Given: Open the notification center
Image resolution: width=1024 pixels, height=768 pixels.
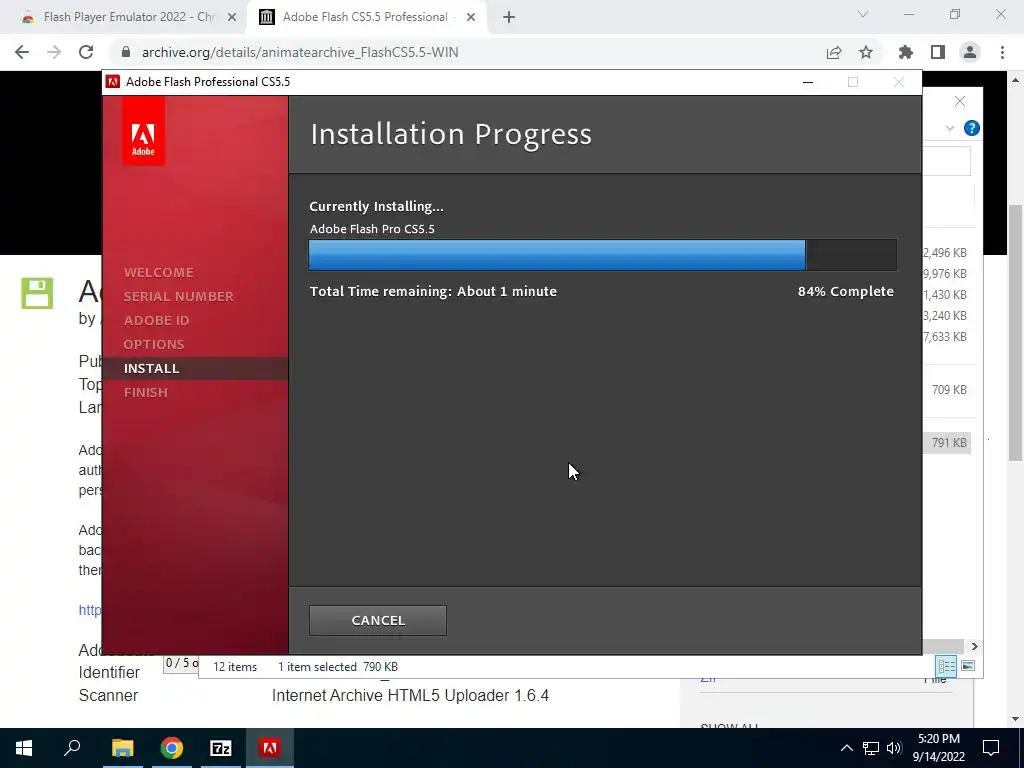Looking at the screenshot, I should click(991, 748).
